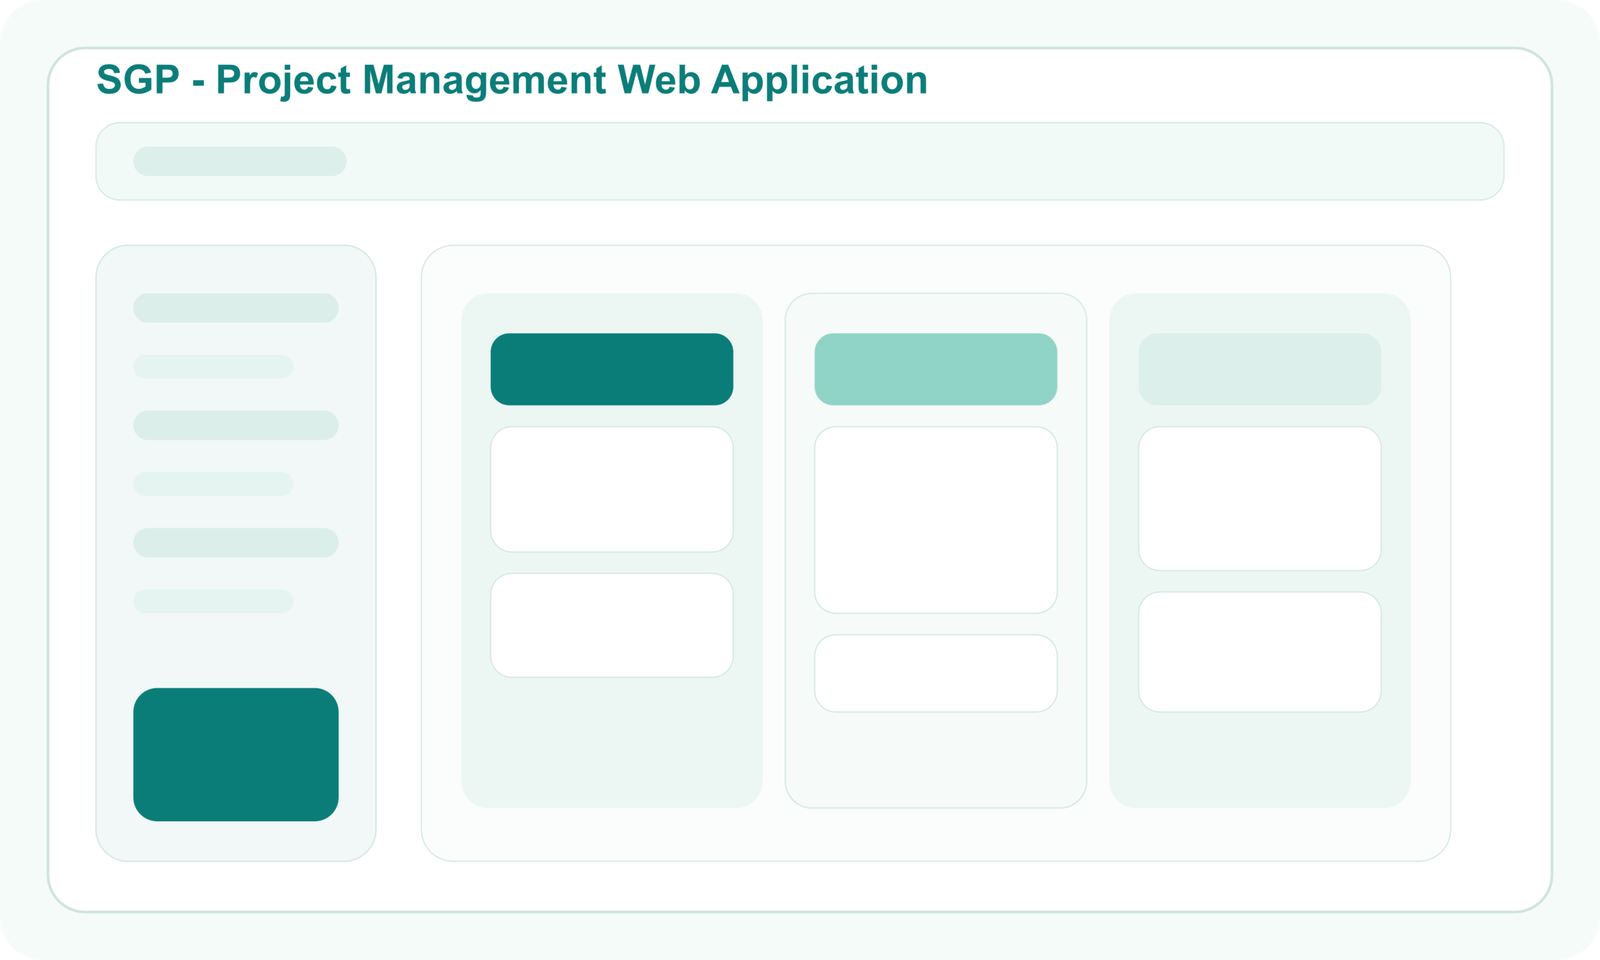
Task: Select the first sidebar menu item
Action: (236, 308)
